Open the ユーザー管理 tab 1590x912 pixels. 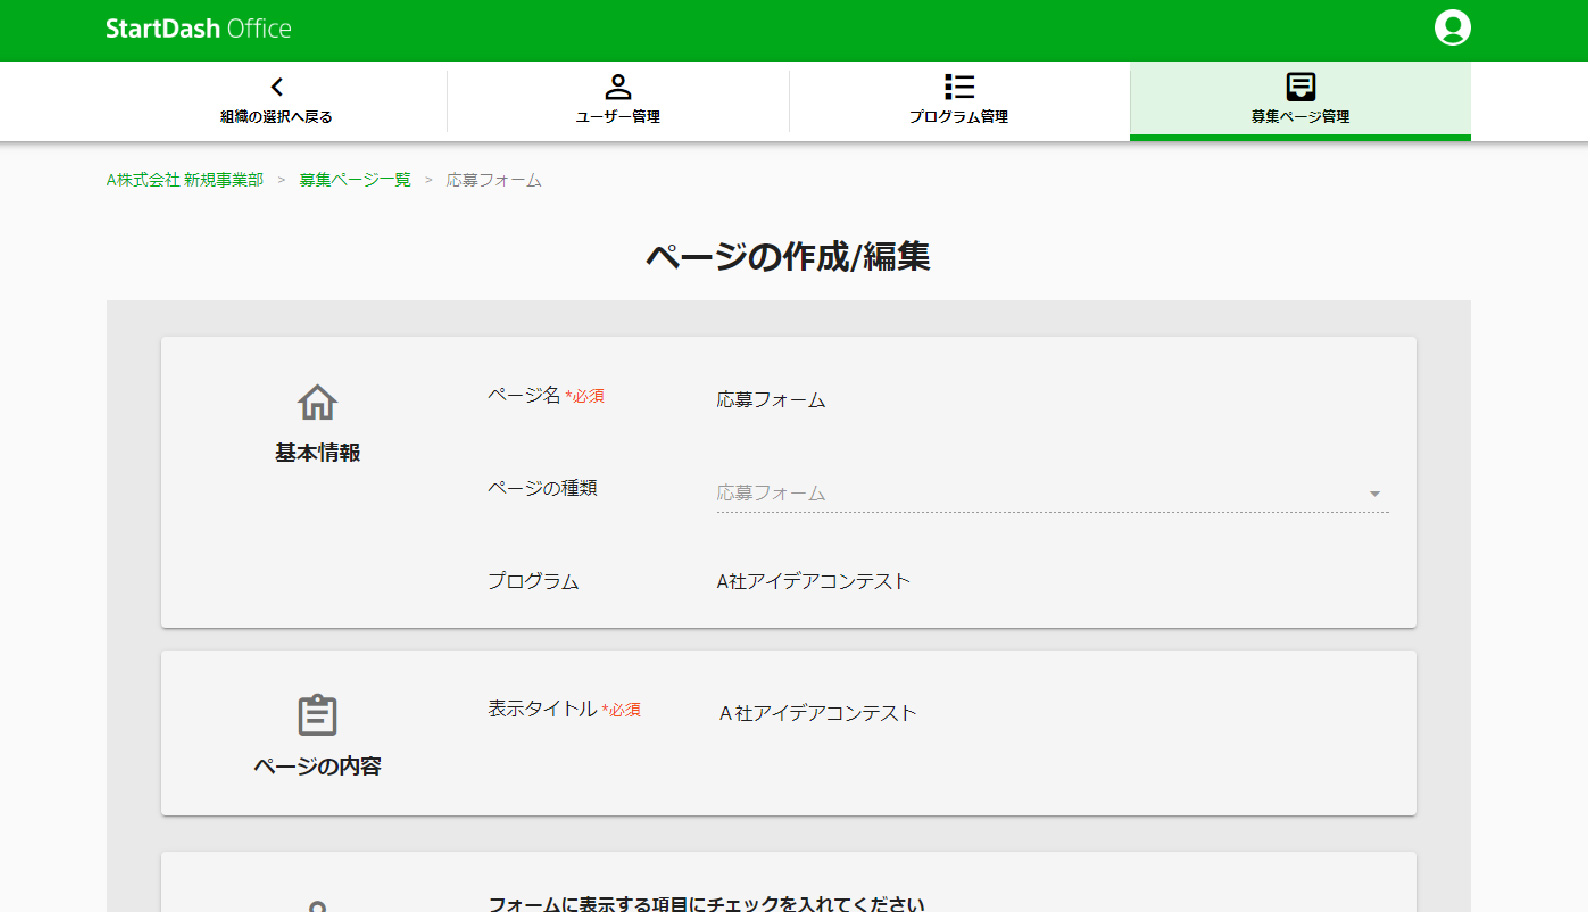pyautogui.click(x=618, y=101)
